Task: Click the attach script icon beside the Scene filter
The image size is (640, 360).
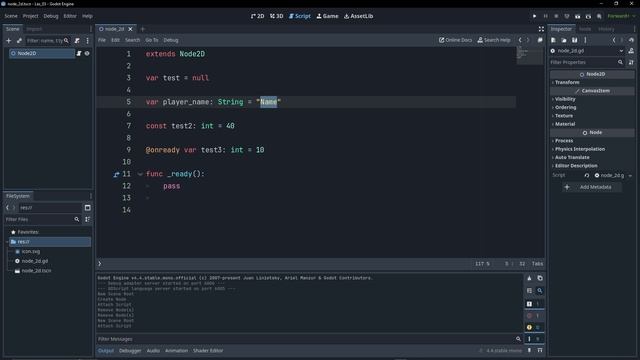Action: tap(77, 41)
